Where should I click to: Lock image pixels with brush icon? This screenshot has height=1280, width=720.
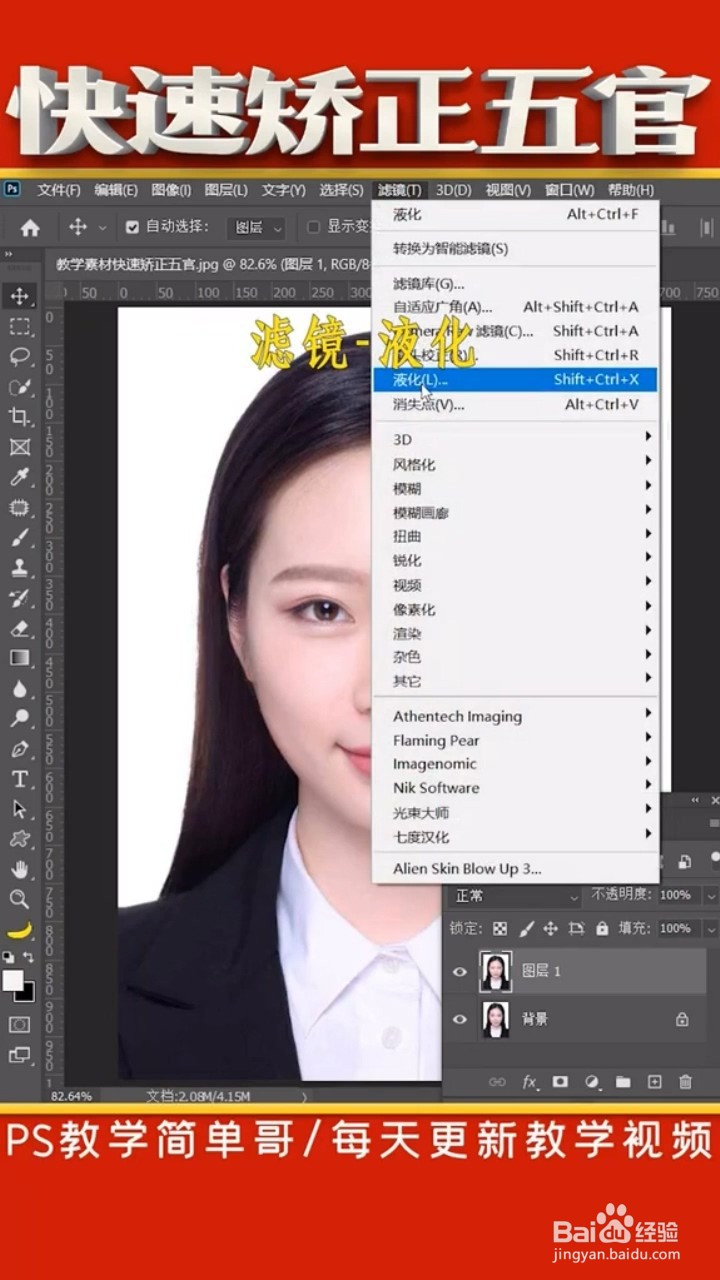(x=527, y=928)
